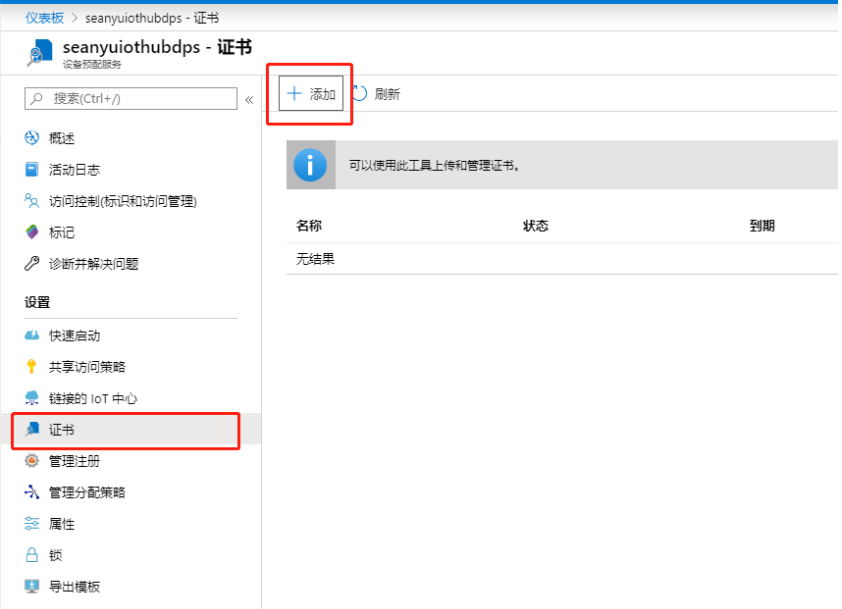Click the 概述 overview globe icon

[x=32, y=138]
